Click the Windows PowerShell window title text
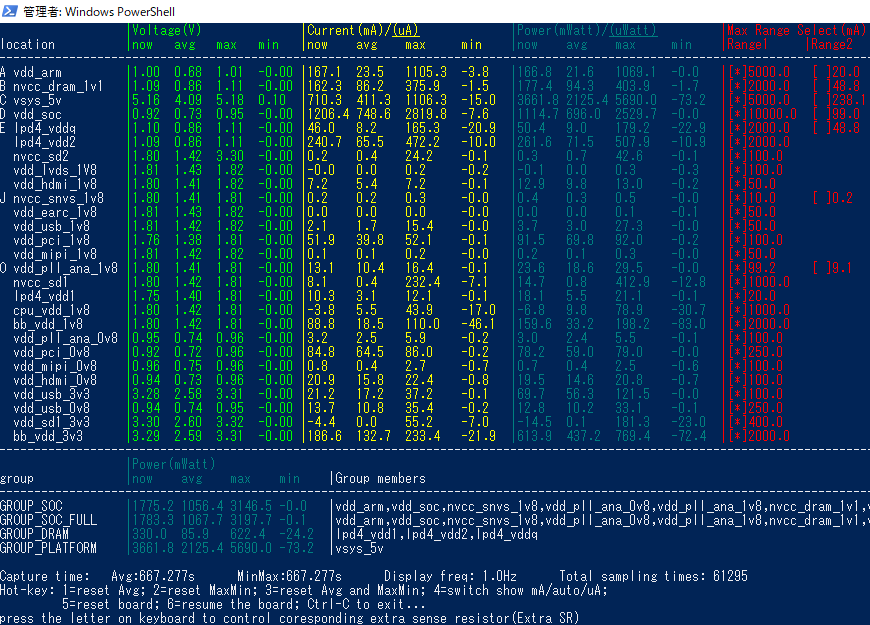The width and height of the screenshot is (870, 625). tap(104, 10)
